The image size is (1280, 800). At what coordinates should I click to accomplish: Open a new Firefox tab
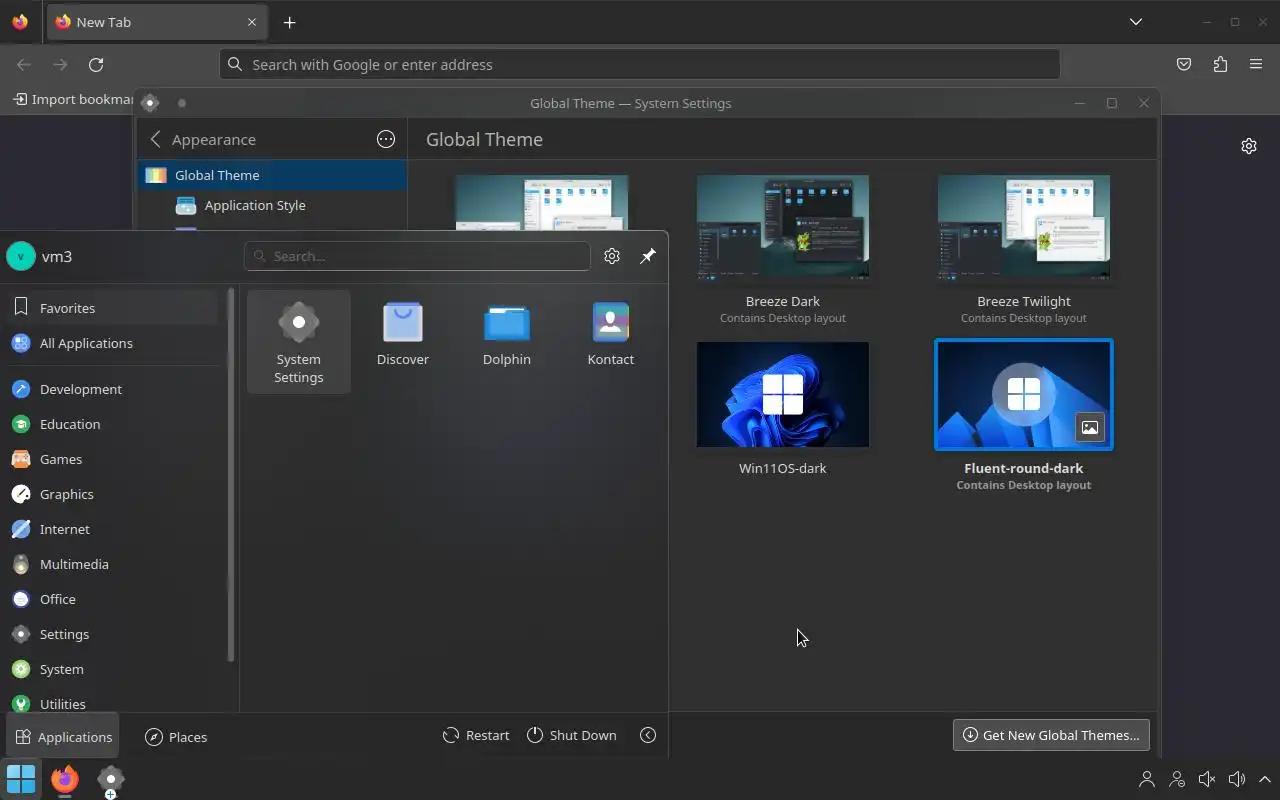(x=289, y=22)
